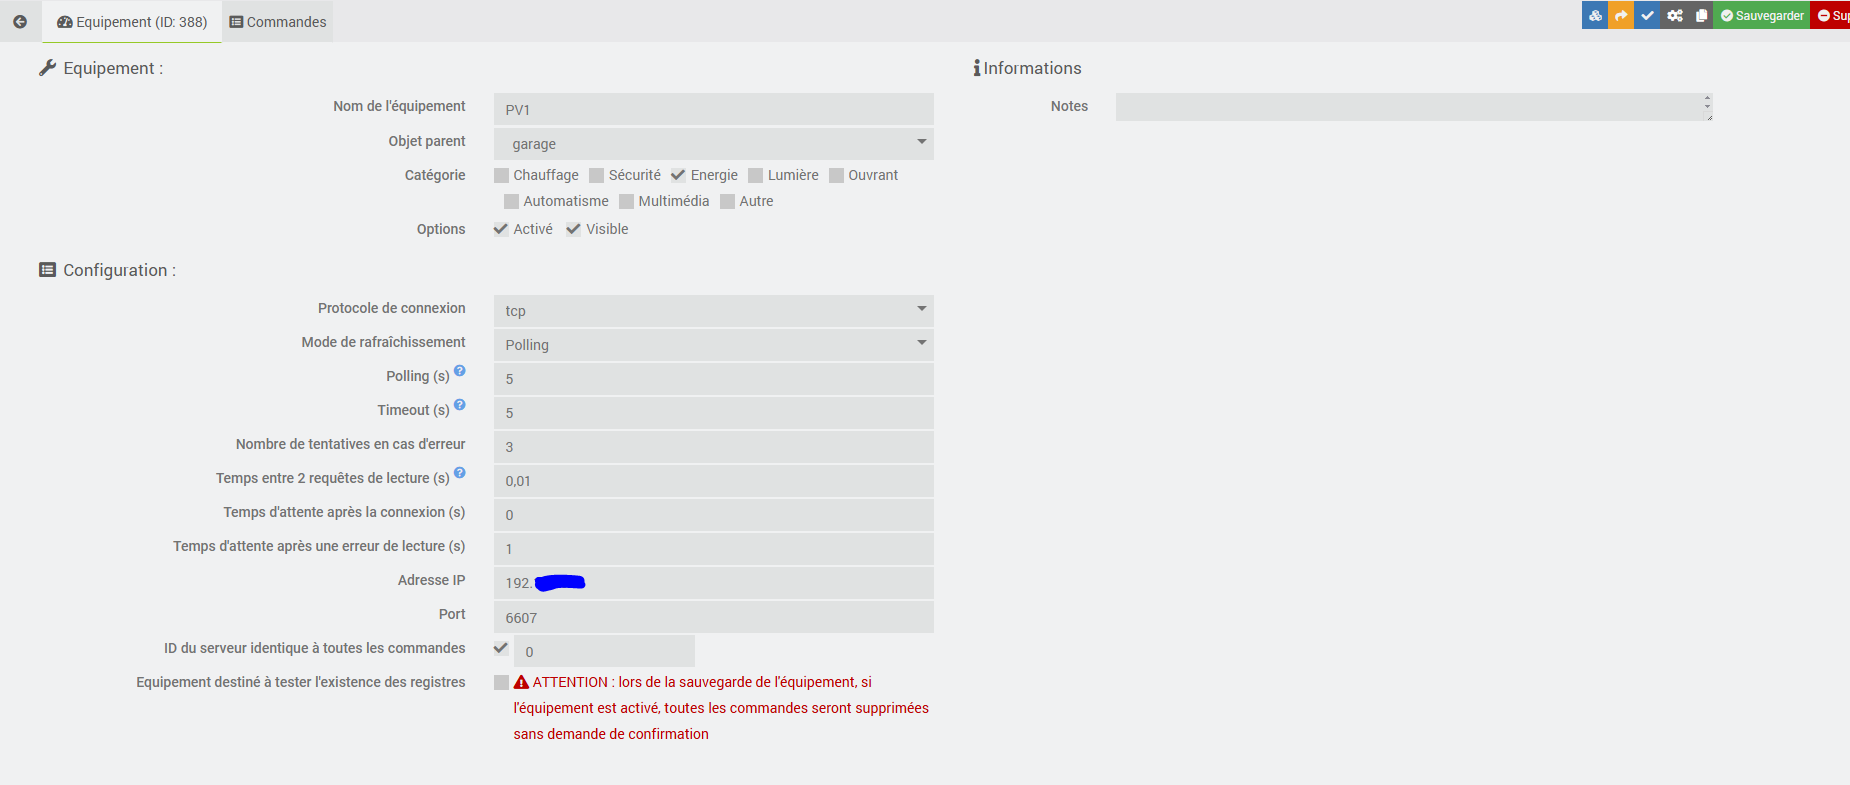Click the Timeout (s) input field

714,413
